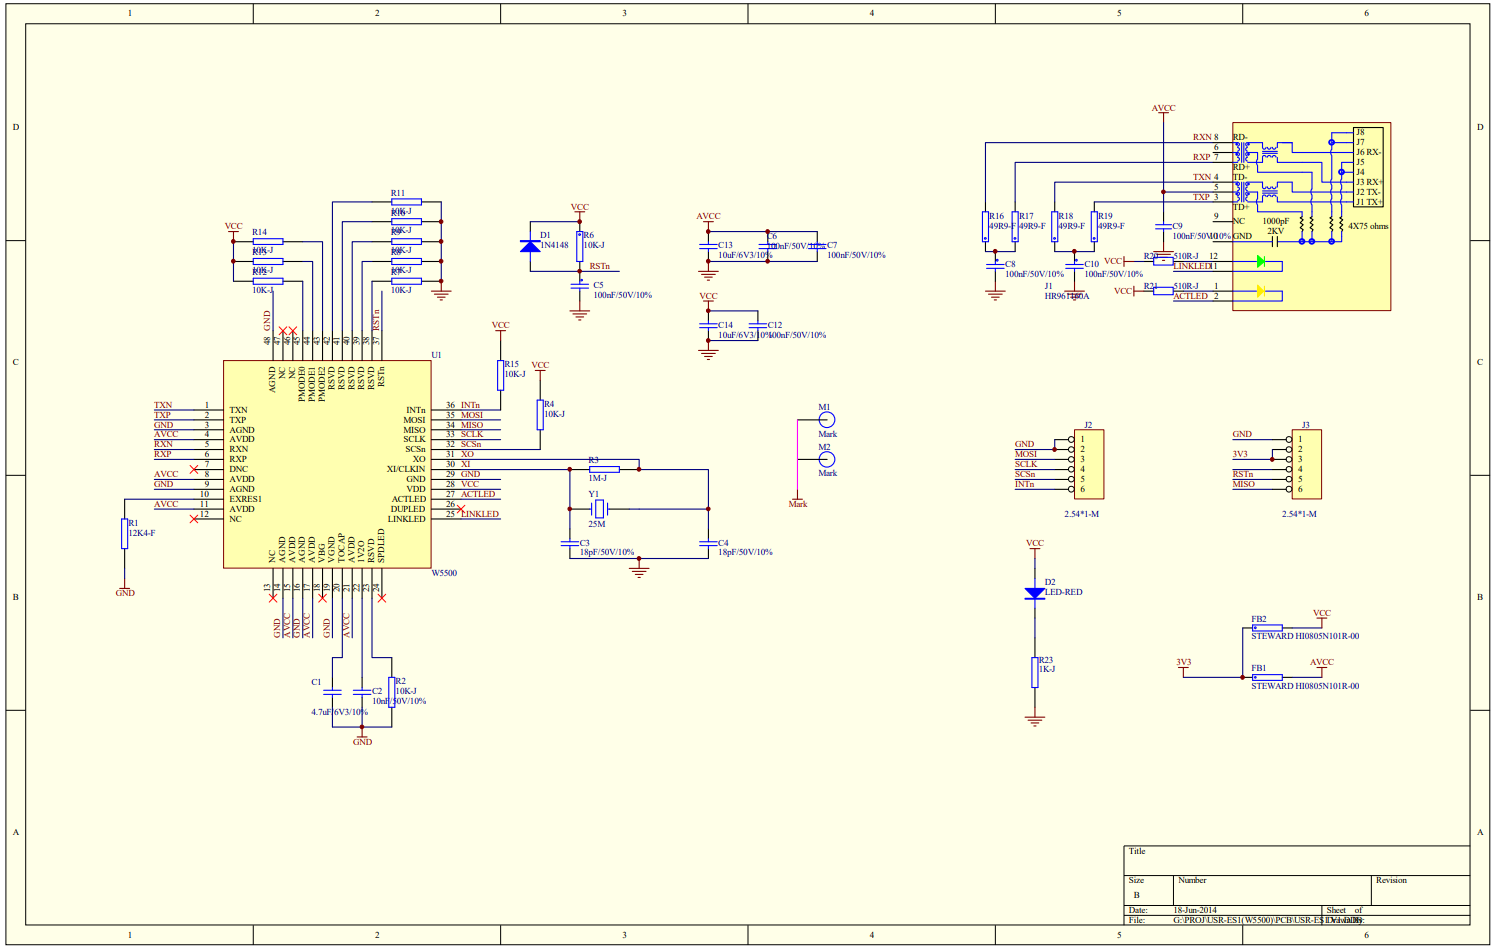Click the C5 capacitor symbol
The image size is (1492, 947).
pos(580,285)
